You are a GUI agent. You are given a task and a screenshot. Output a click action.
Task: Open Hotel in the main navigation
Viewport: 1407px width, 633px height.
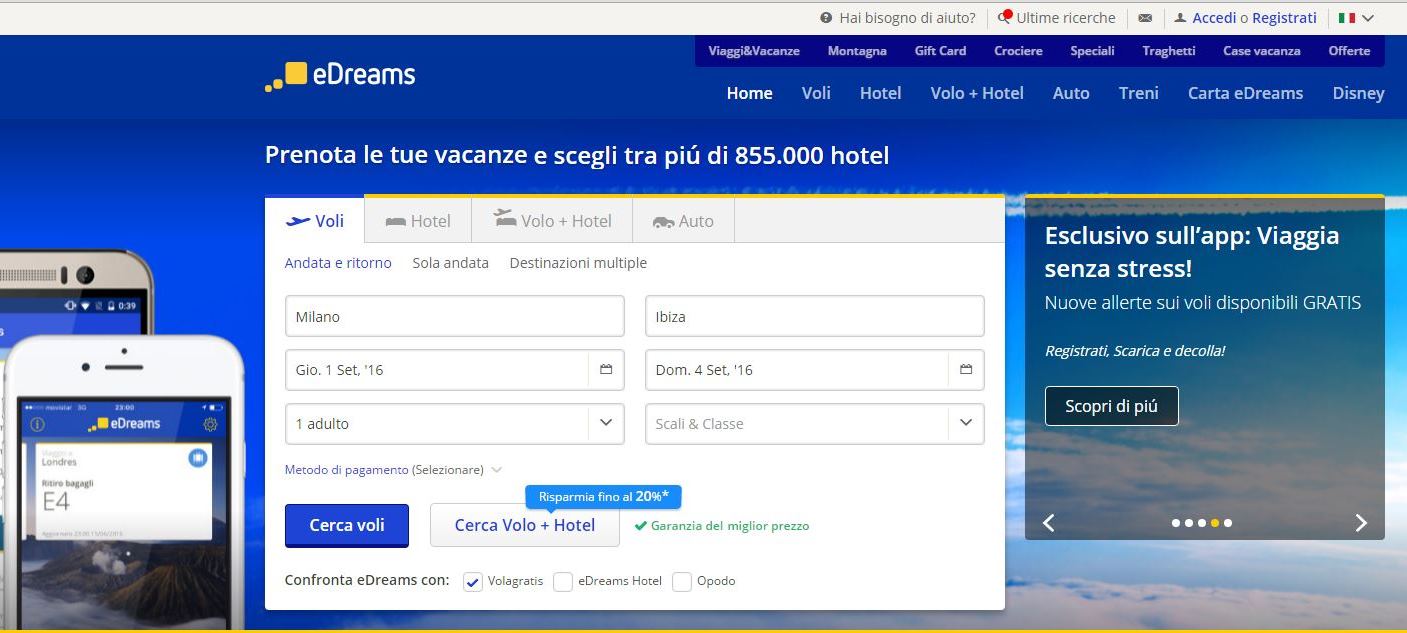[x=880, y=93]
